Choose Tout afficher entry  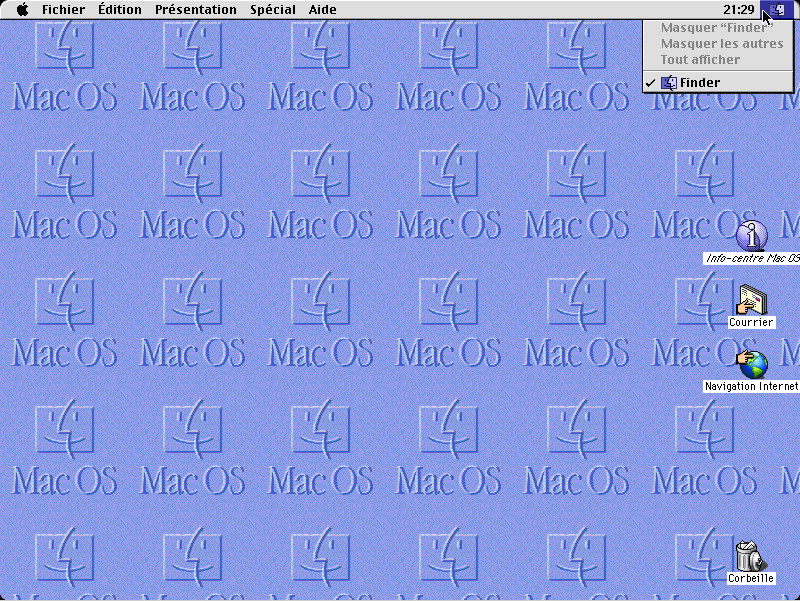coord(717,60)
